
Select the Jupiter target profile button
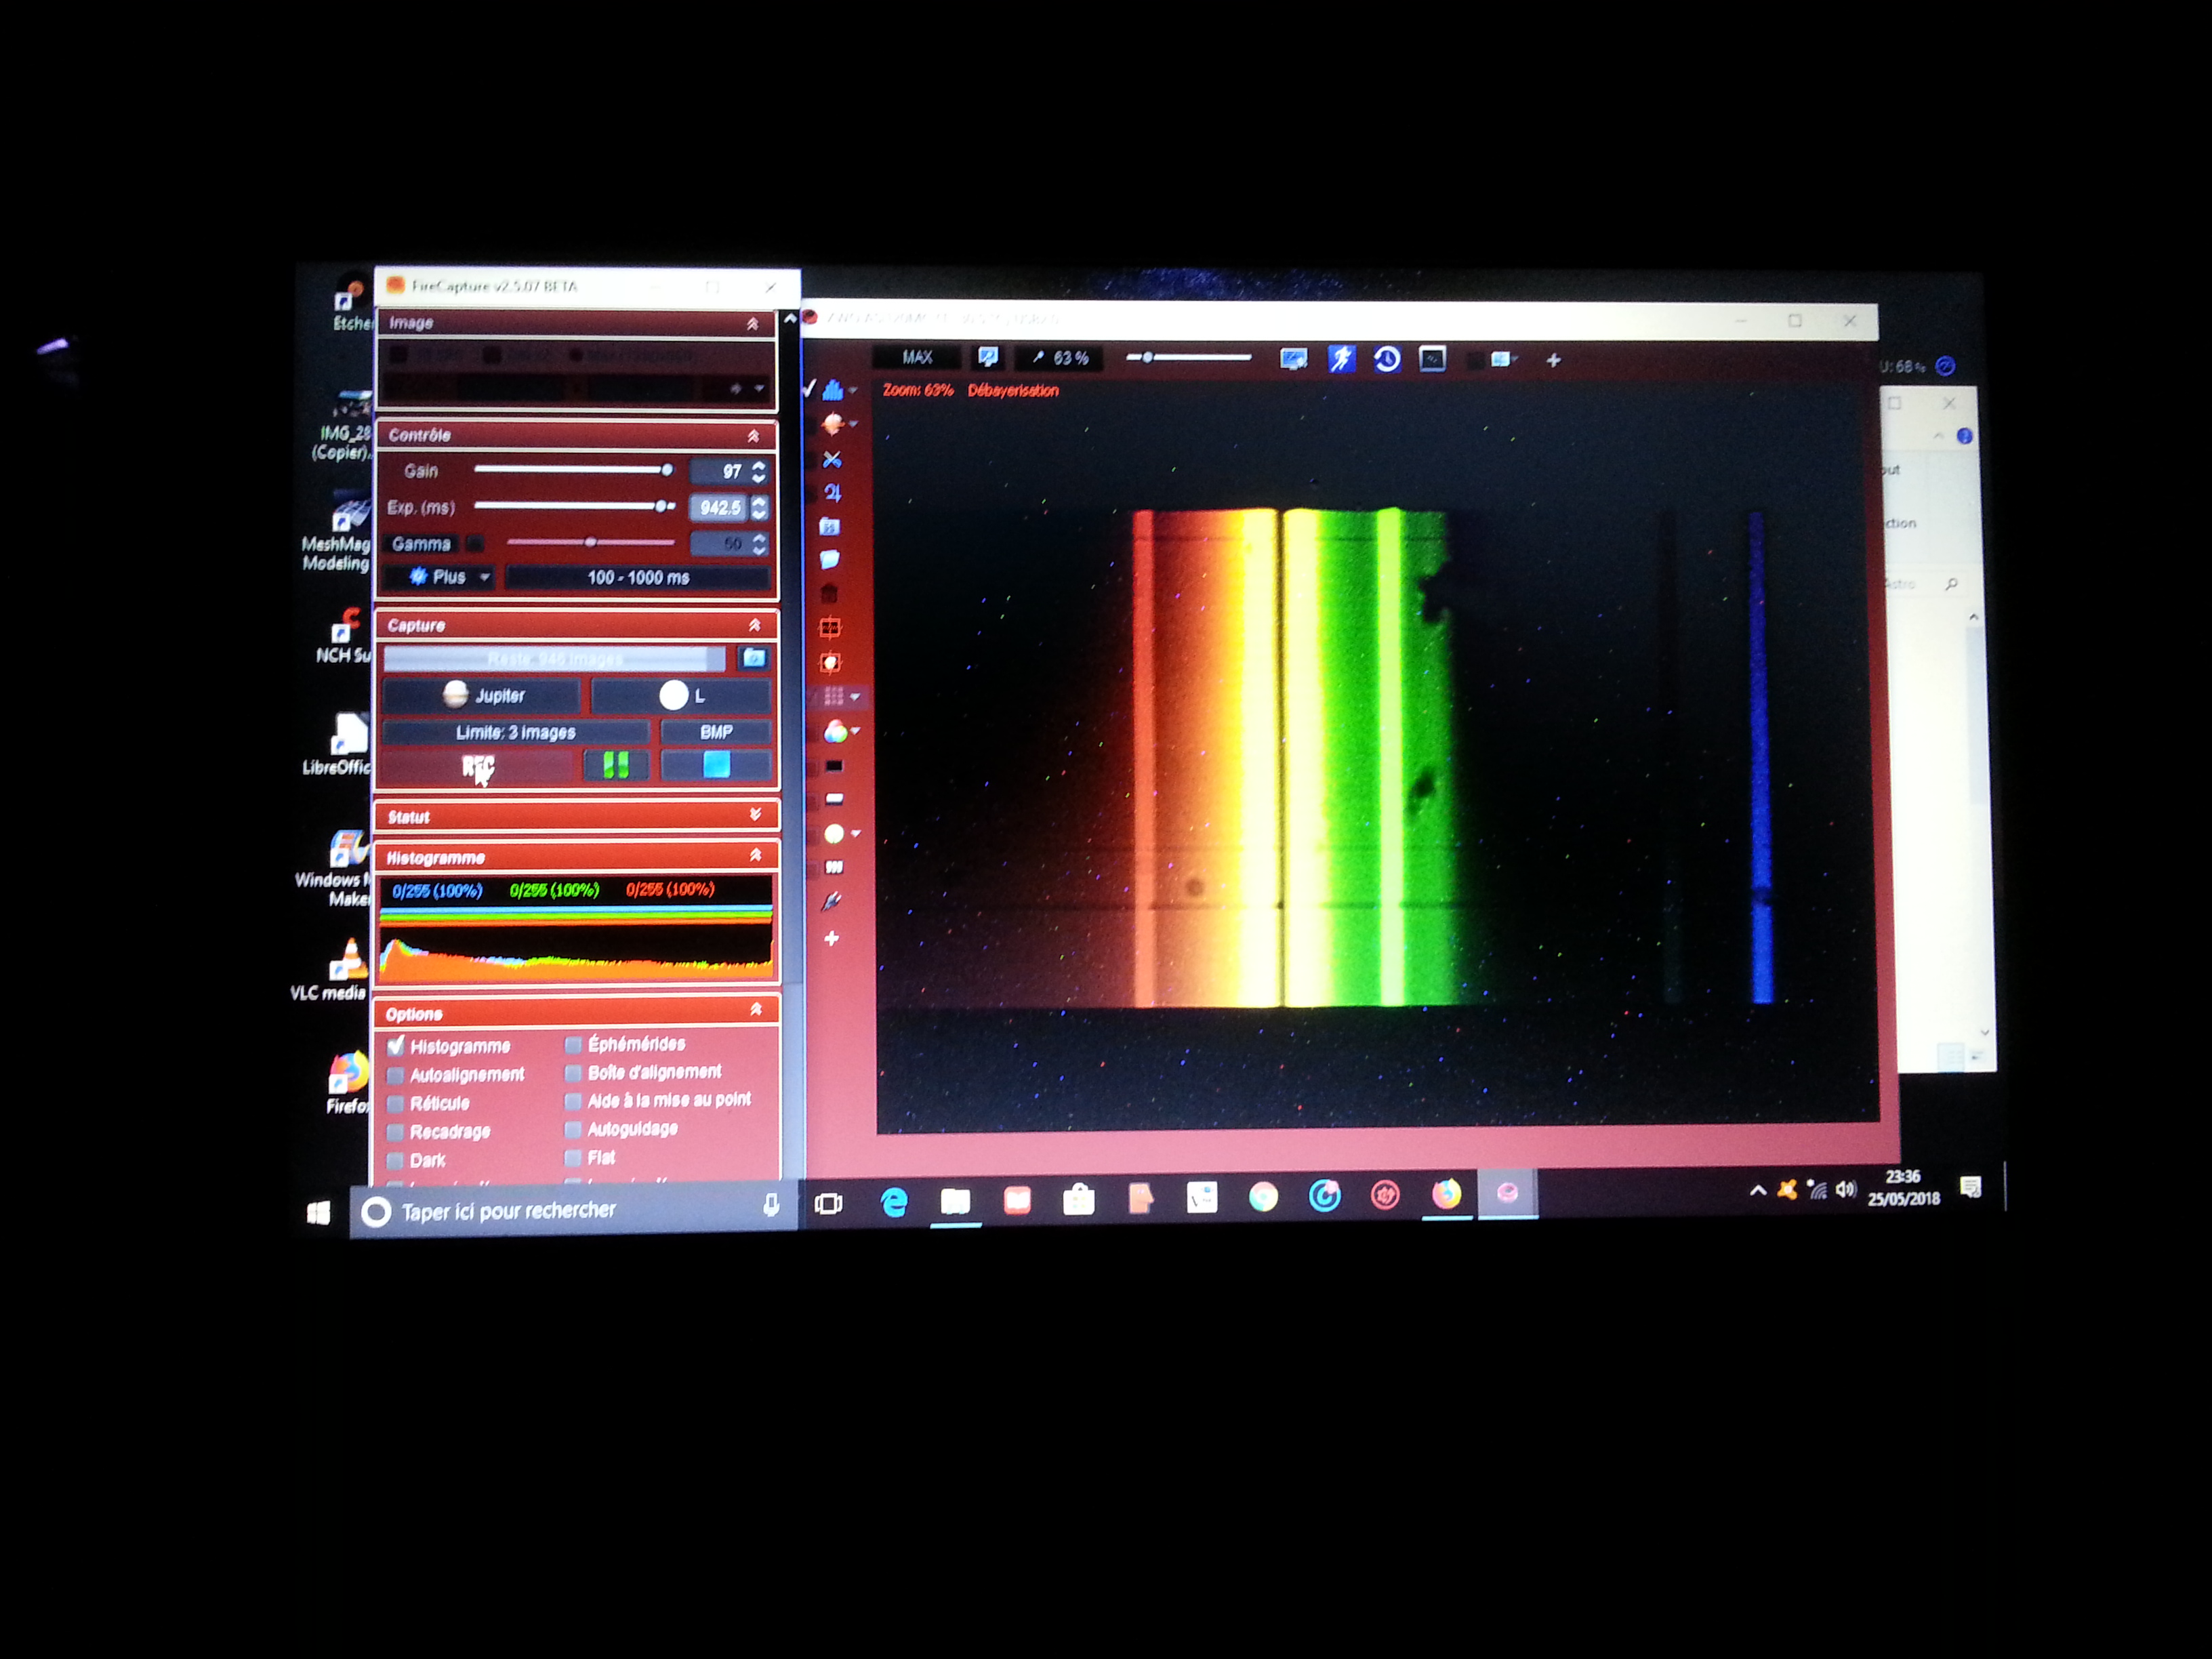482,695
